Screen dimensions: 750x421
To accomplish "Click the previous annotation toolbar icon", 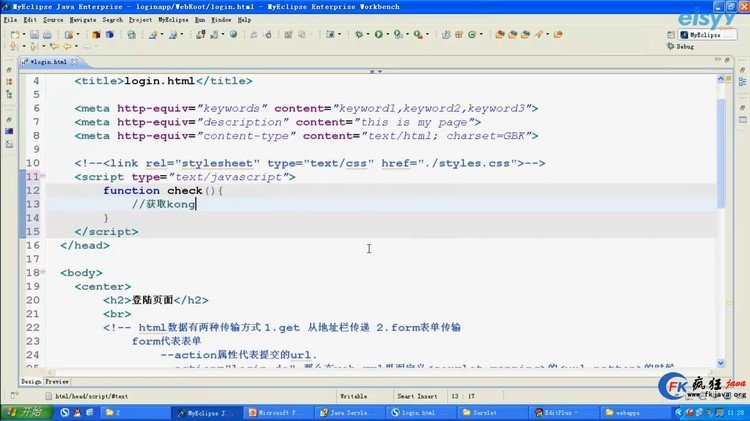I will [33, 46].
